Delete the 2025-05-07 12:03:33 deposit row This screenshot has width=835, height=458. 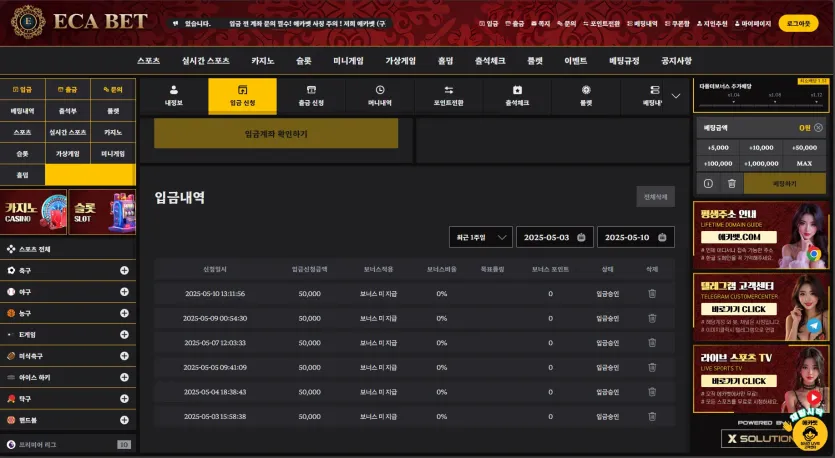click(652, 342)
